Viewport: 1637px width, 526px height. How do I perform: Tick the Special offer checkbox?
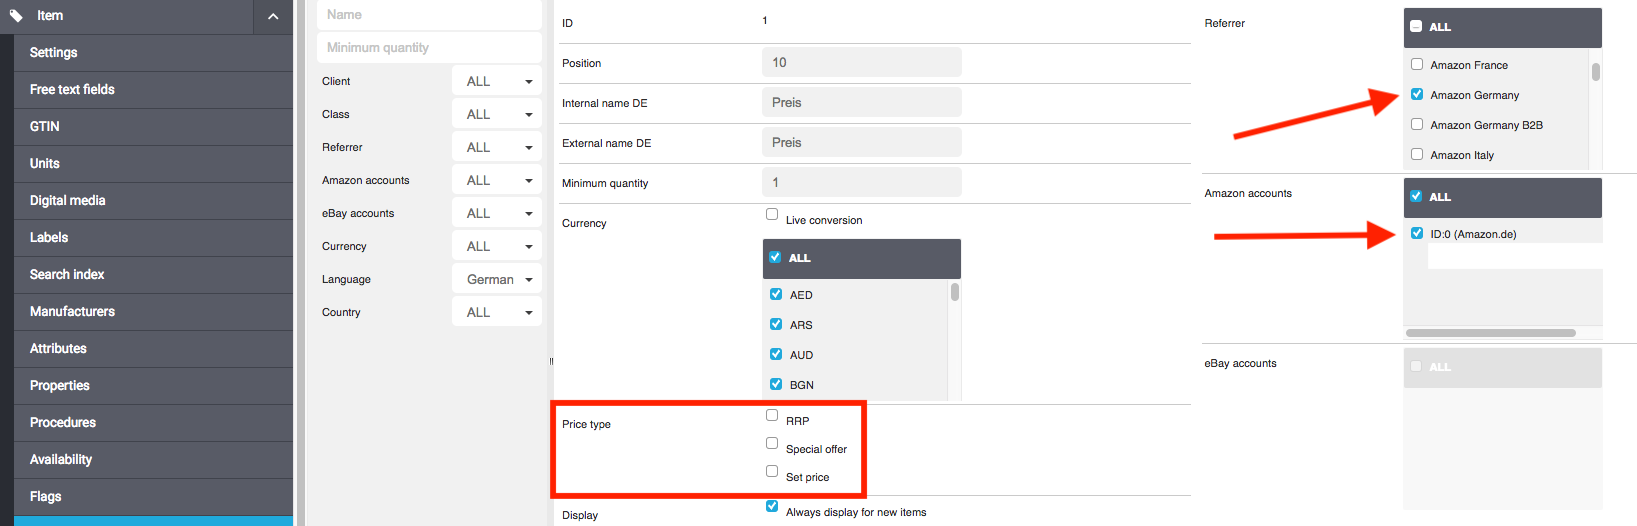[772, 443]
